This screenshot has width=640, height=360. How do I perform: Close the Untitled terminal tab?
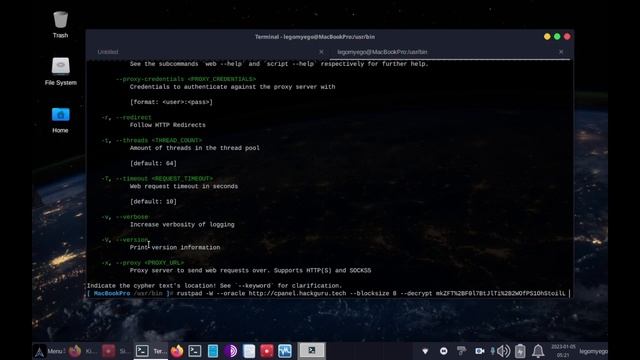[321, 52]
